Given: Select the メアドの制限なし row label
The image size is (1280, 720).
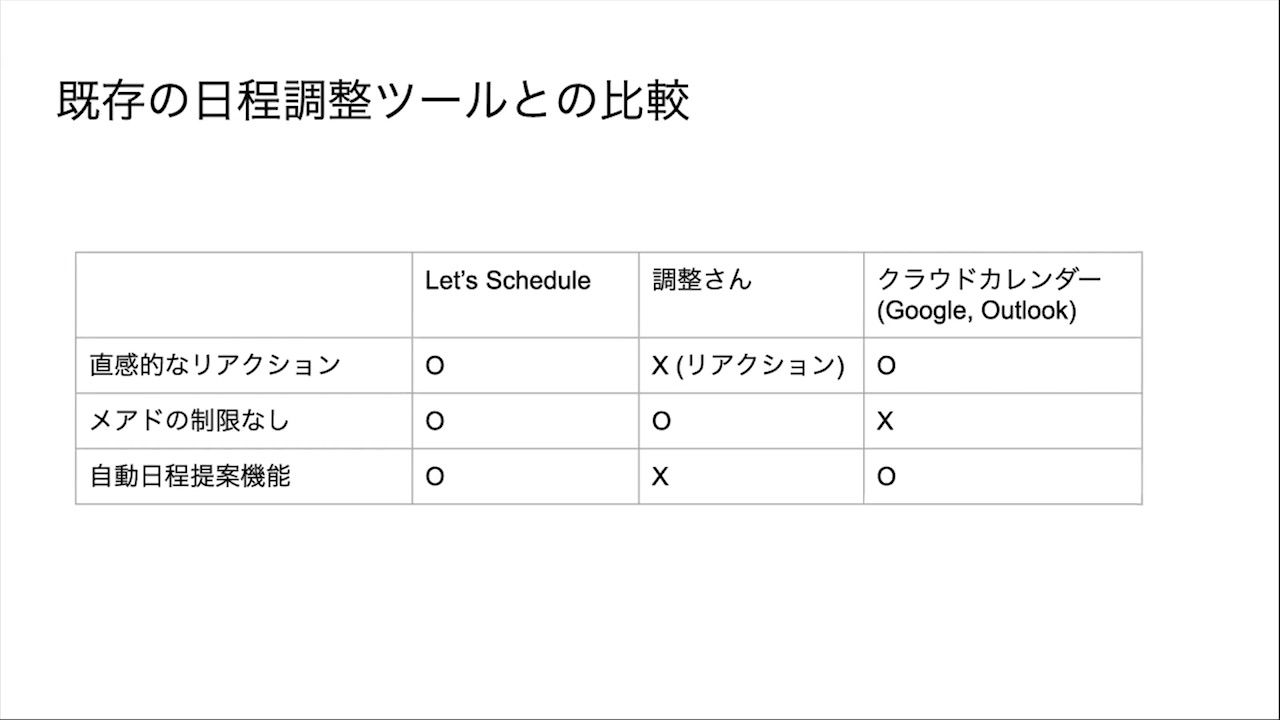Looking at the screenshot, I should click(189, 421).
